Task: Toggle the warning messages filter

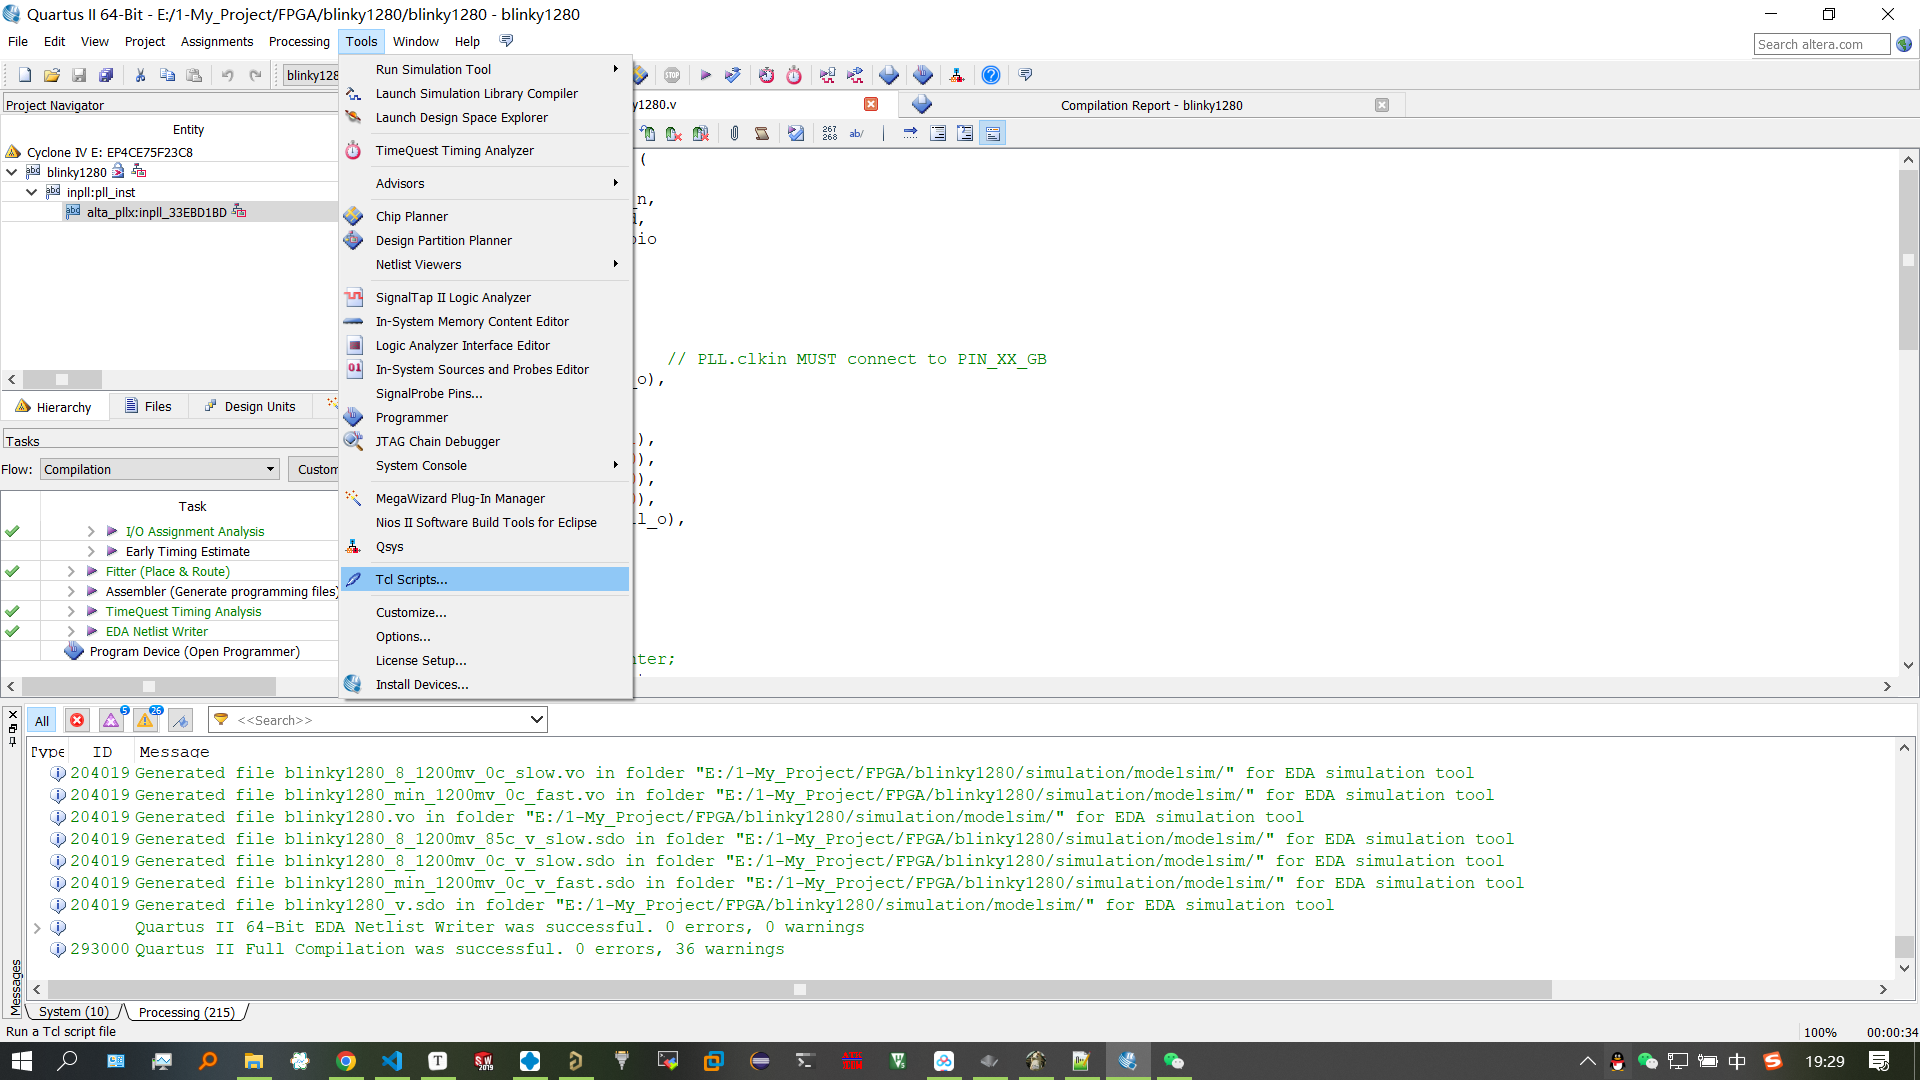Action: tap(146, 720)
